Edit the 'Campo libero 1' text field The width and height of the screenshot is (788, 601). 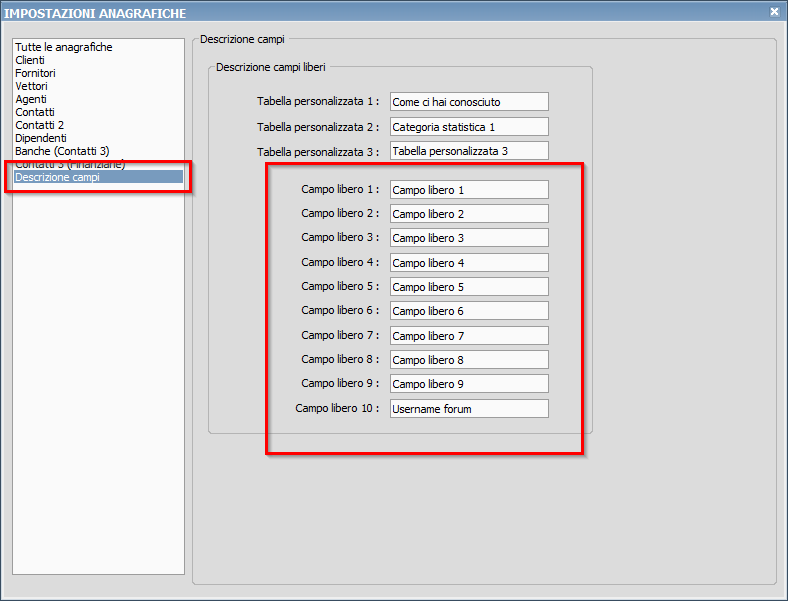pyautogui.click(x=469, y=190)
